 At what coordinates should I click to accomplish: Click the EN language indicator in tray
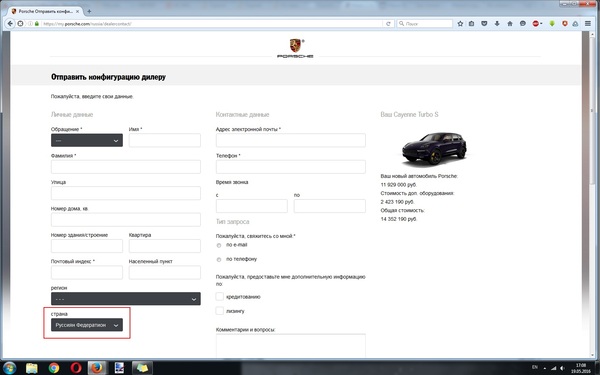[535, 367]
